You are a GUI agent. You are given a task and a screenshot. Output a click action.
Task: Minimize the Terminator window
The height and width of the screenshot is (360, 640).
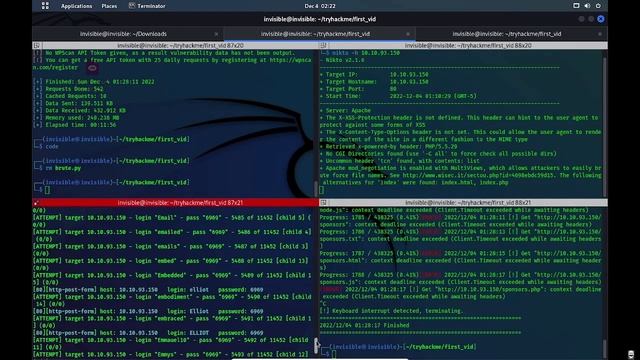click(581, 19)
